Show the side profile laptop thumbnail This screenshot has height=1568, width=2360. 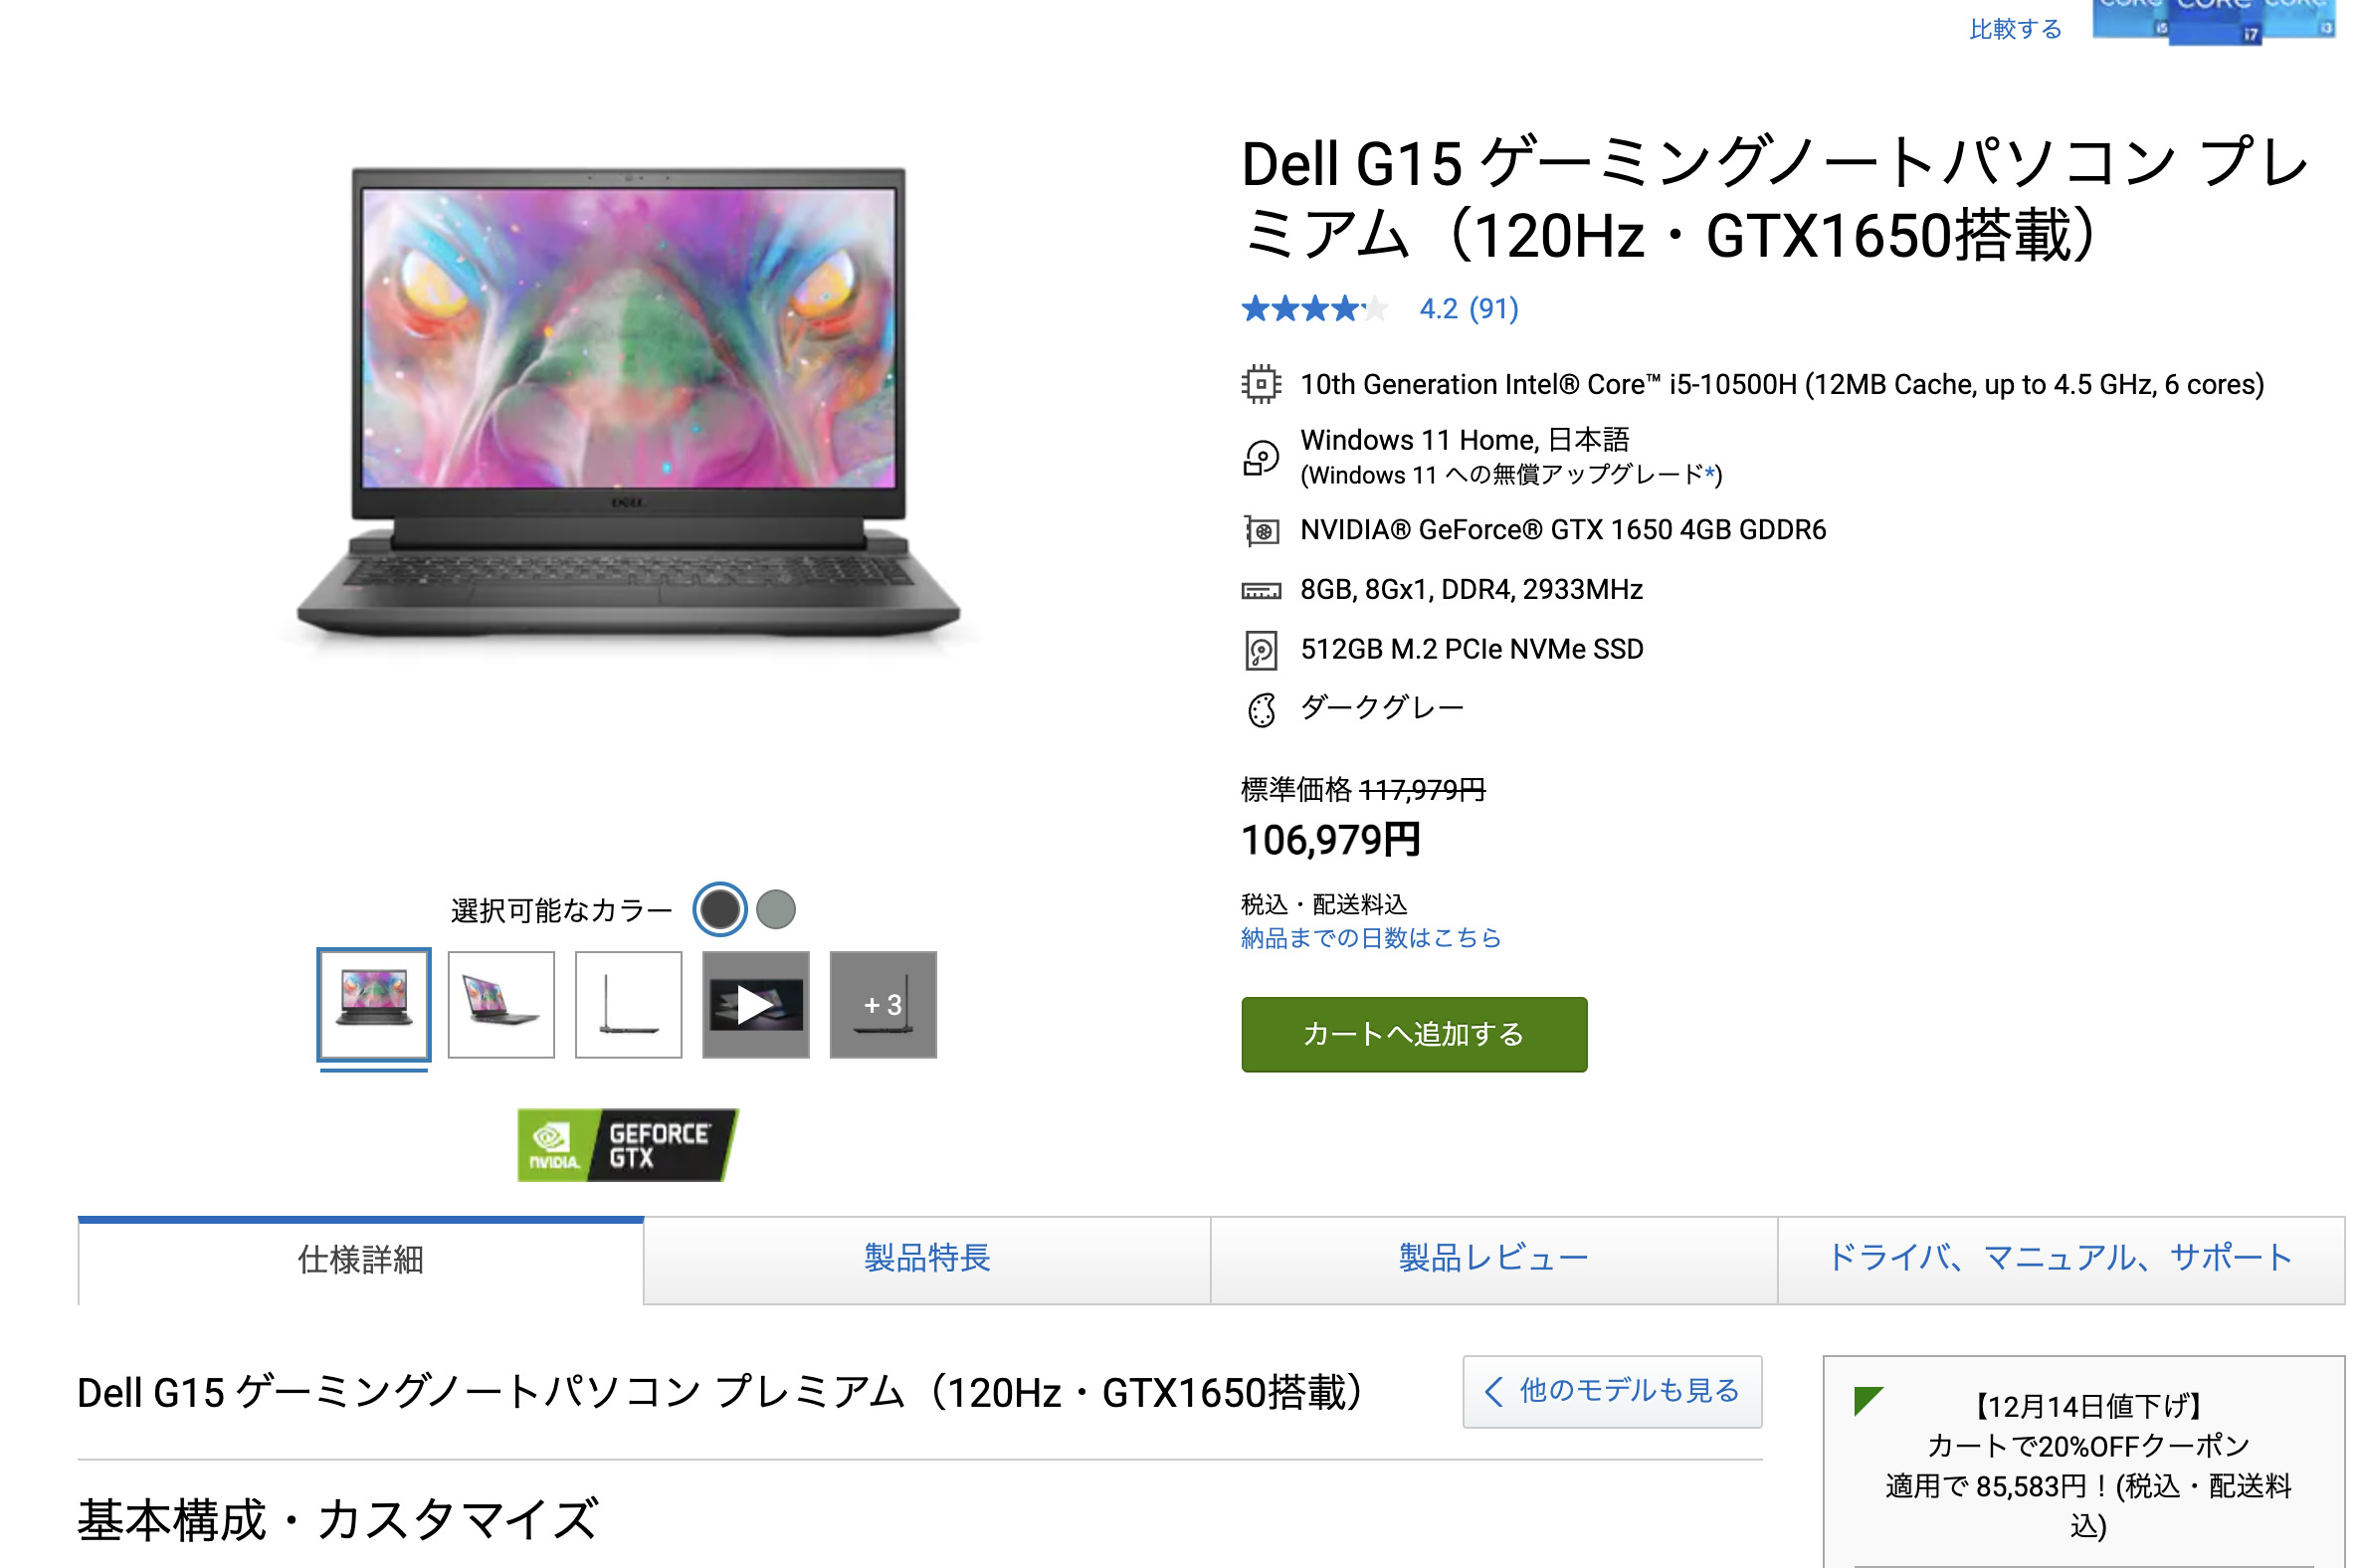coord(628,1005)
